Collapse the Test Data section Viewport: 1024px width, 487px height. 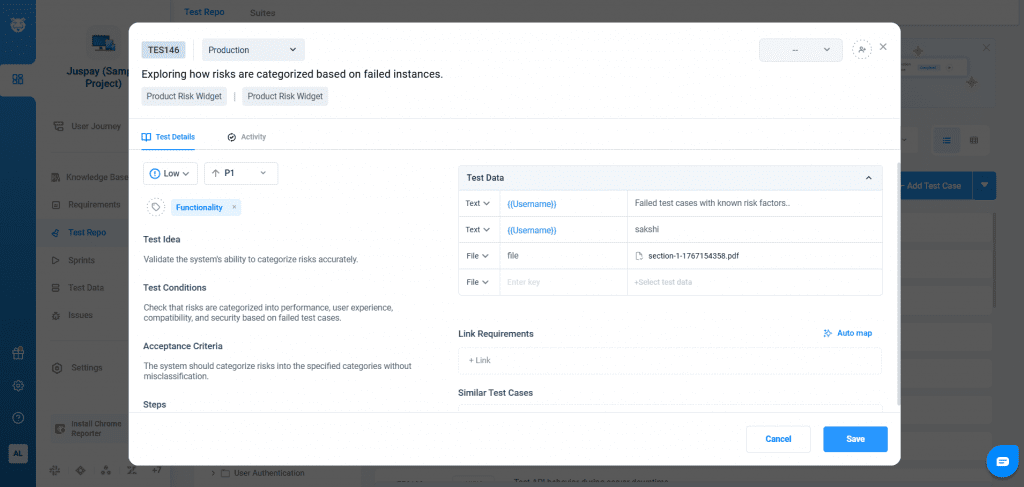pos(868,178)
